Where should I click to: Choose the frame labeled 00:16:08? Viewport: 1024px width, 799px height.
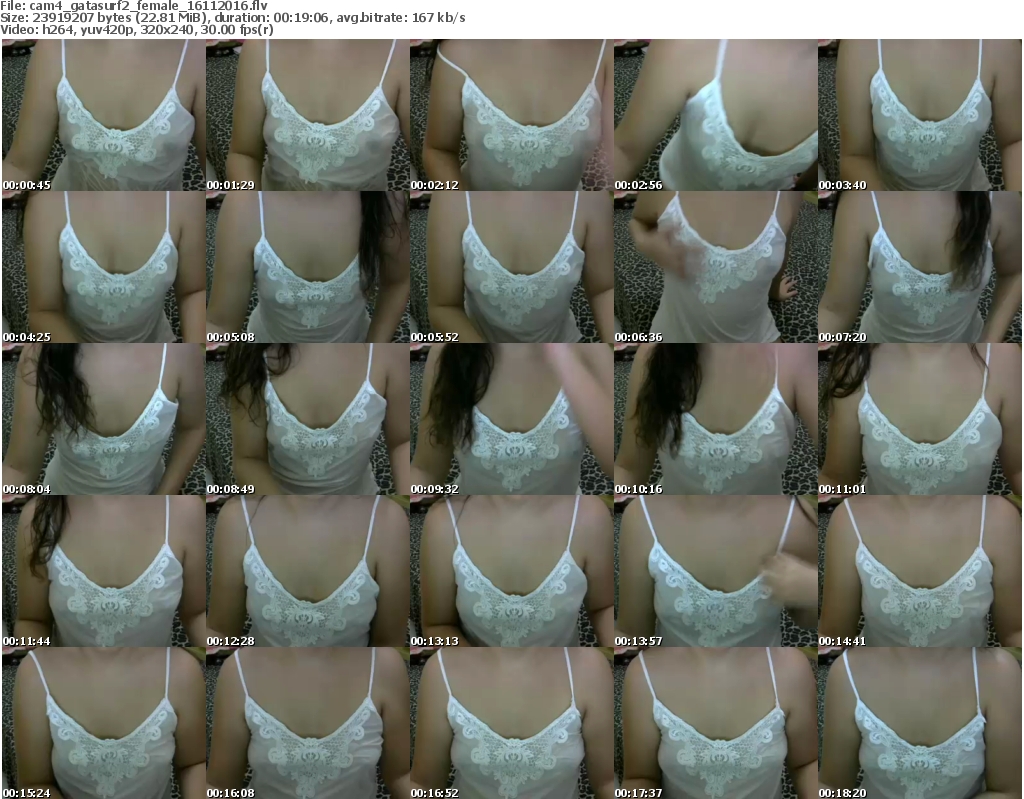(308, 723)
